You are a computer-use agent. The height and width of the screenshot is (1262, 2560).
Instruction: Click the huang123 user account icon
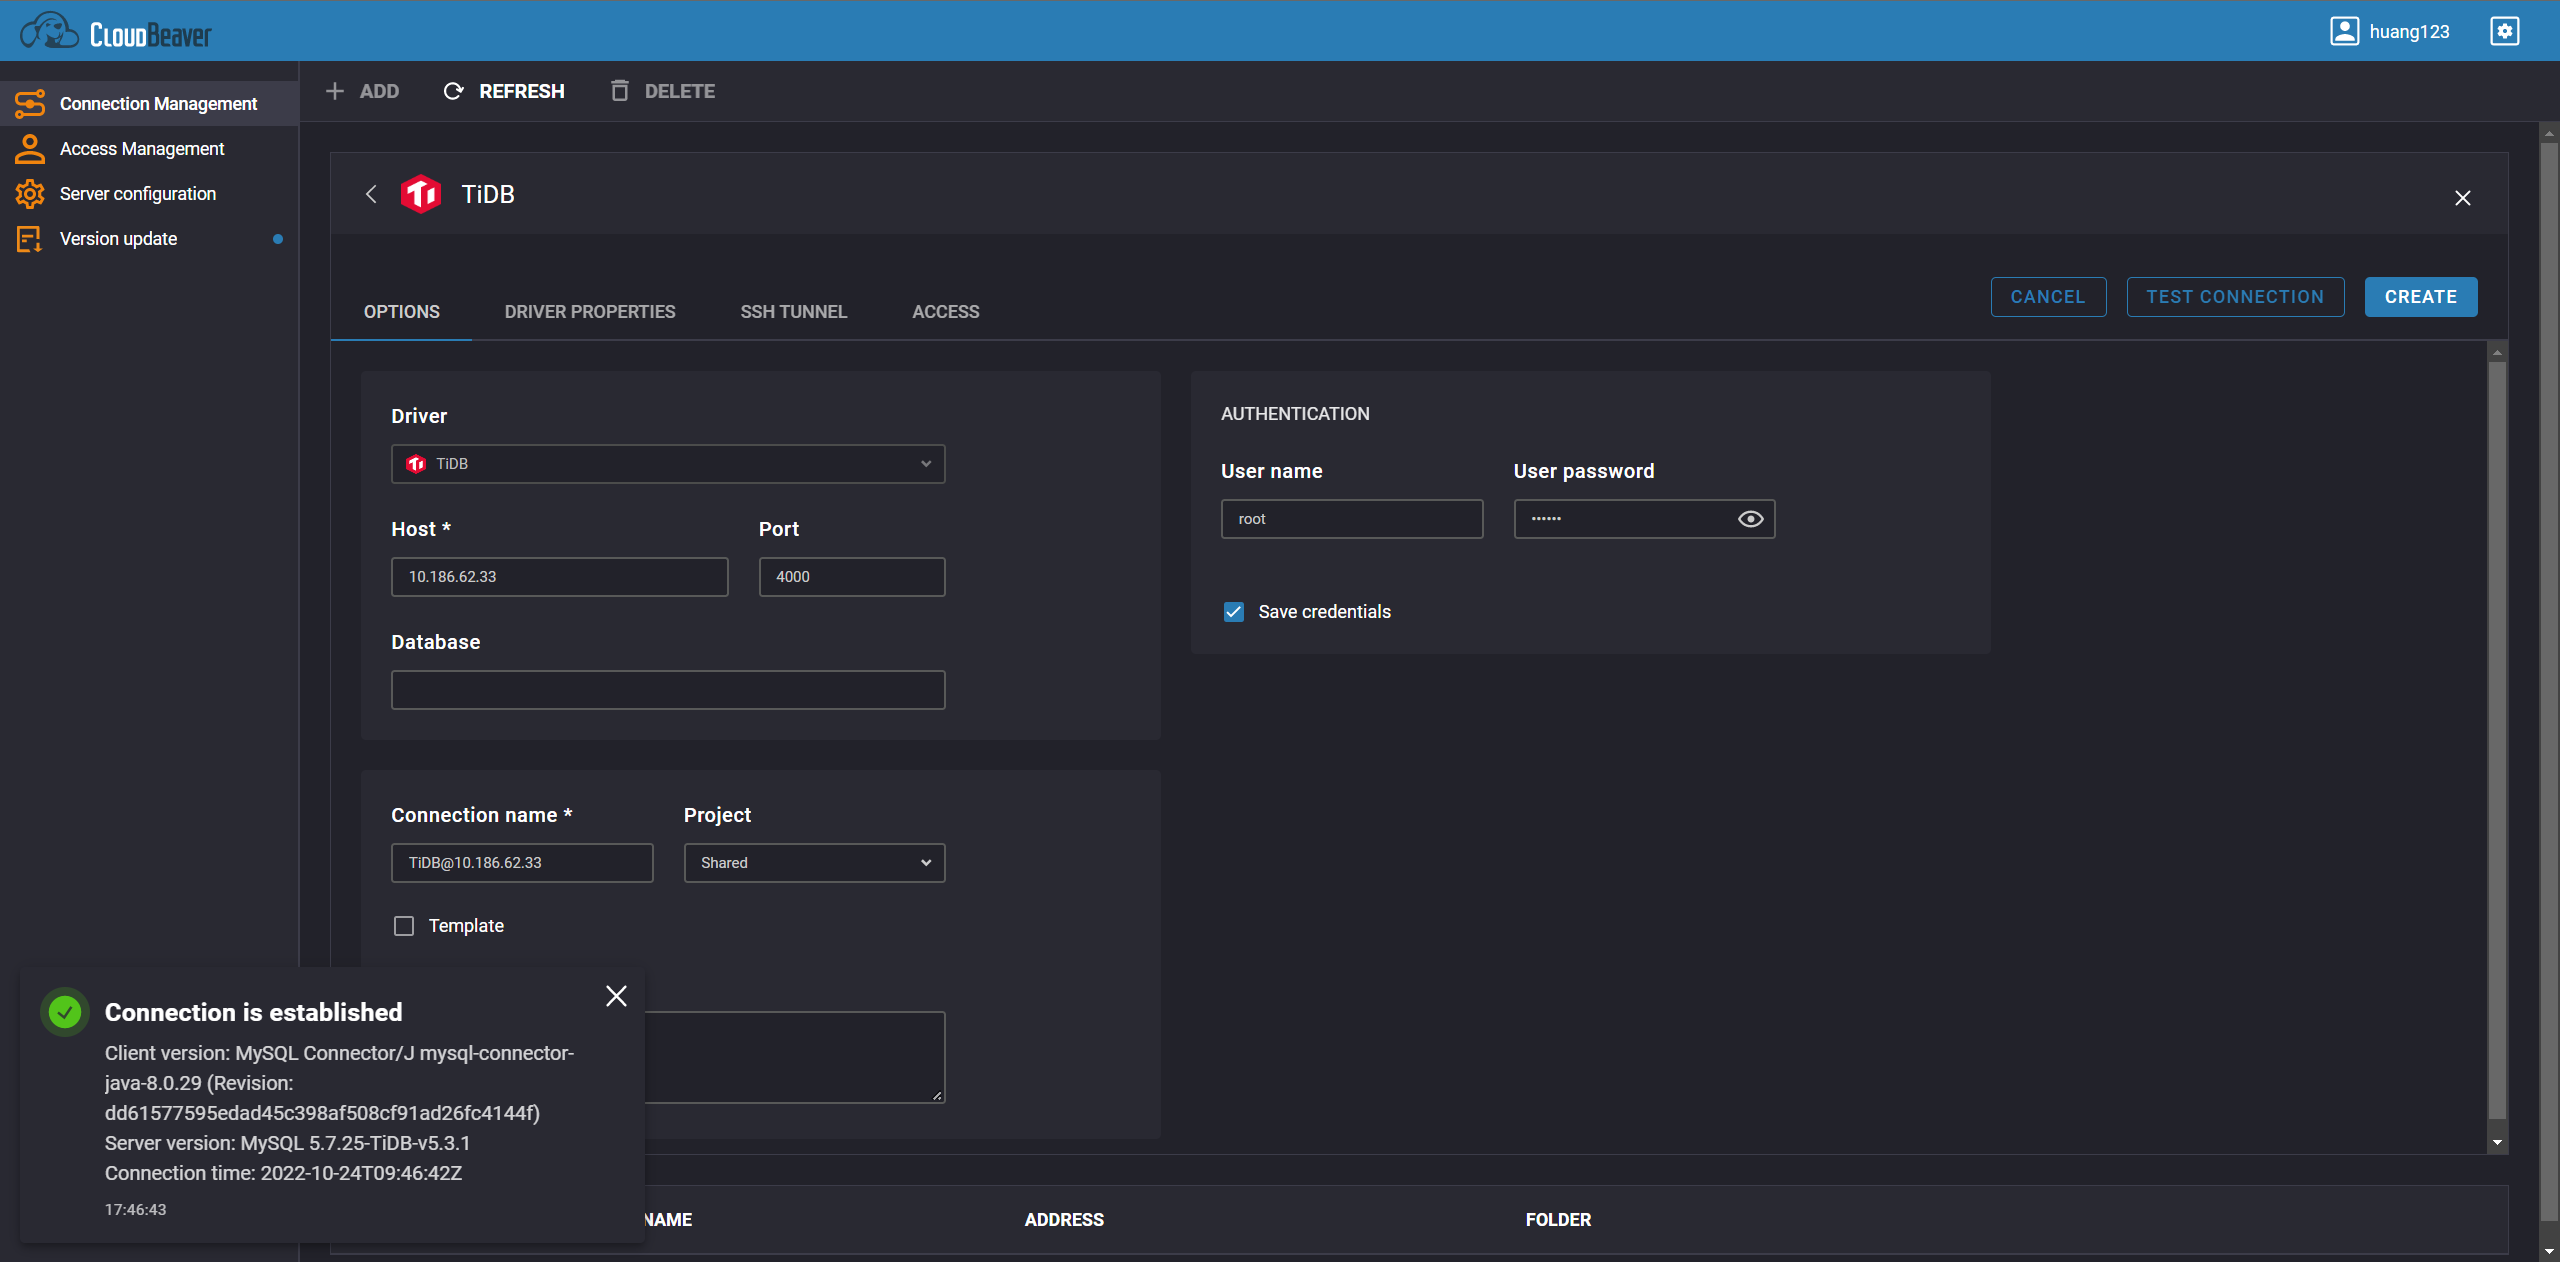click(x=2344, y=31)
